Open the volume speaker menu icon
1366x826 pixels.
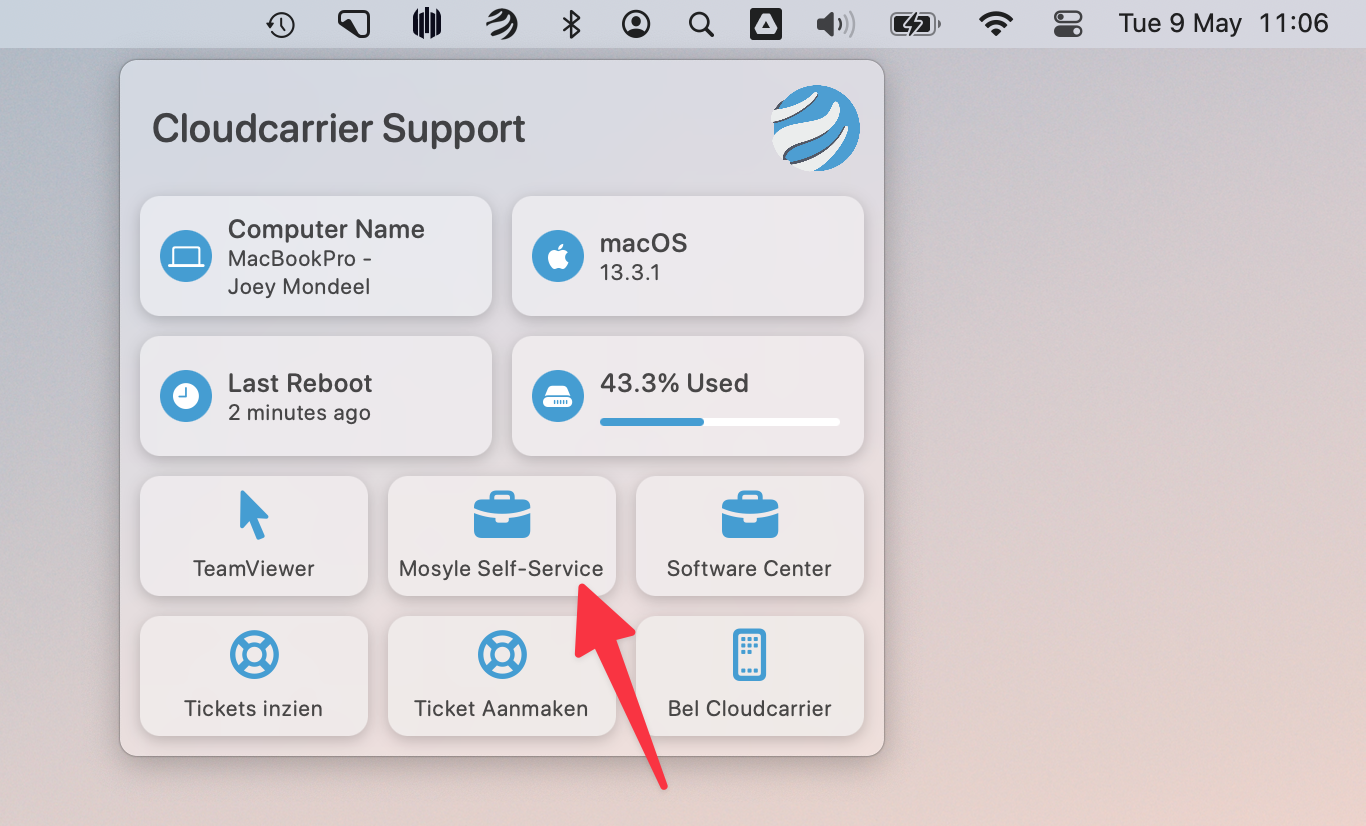coord(835,24)
